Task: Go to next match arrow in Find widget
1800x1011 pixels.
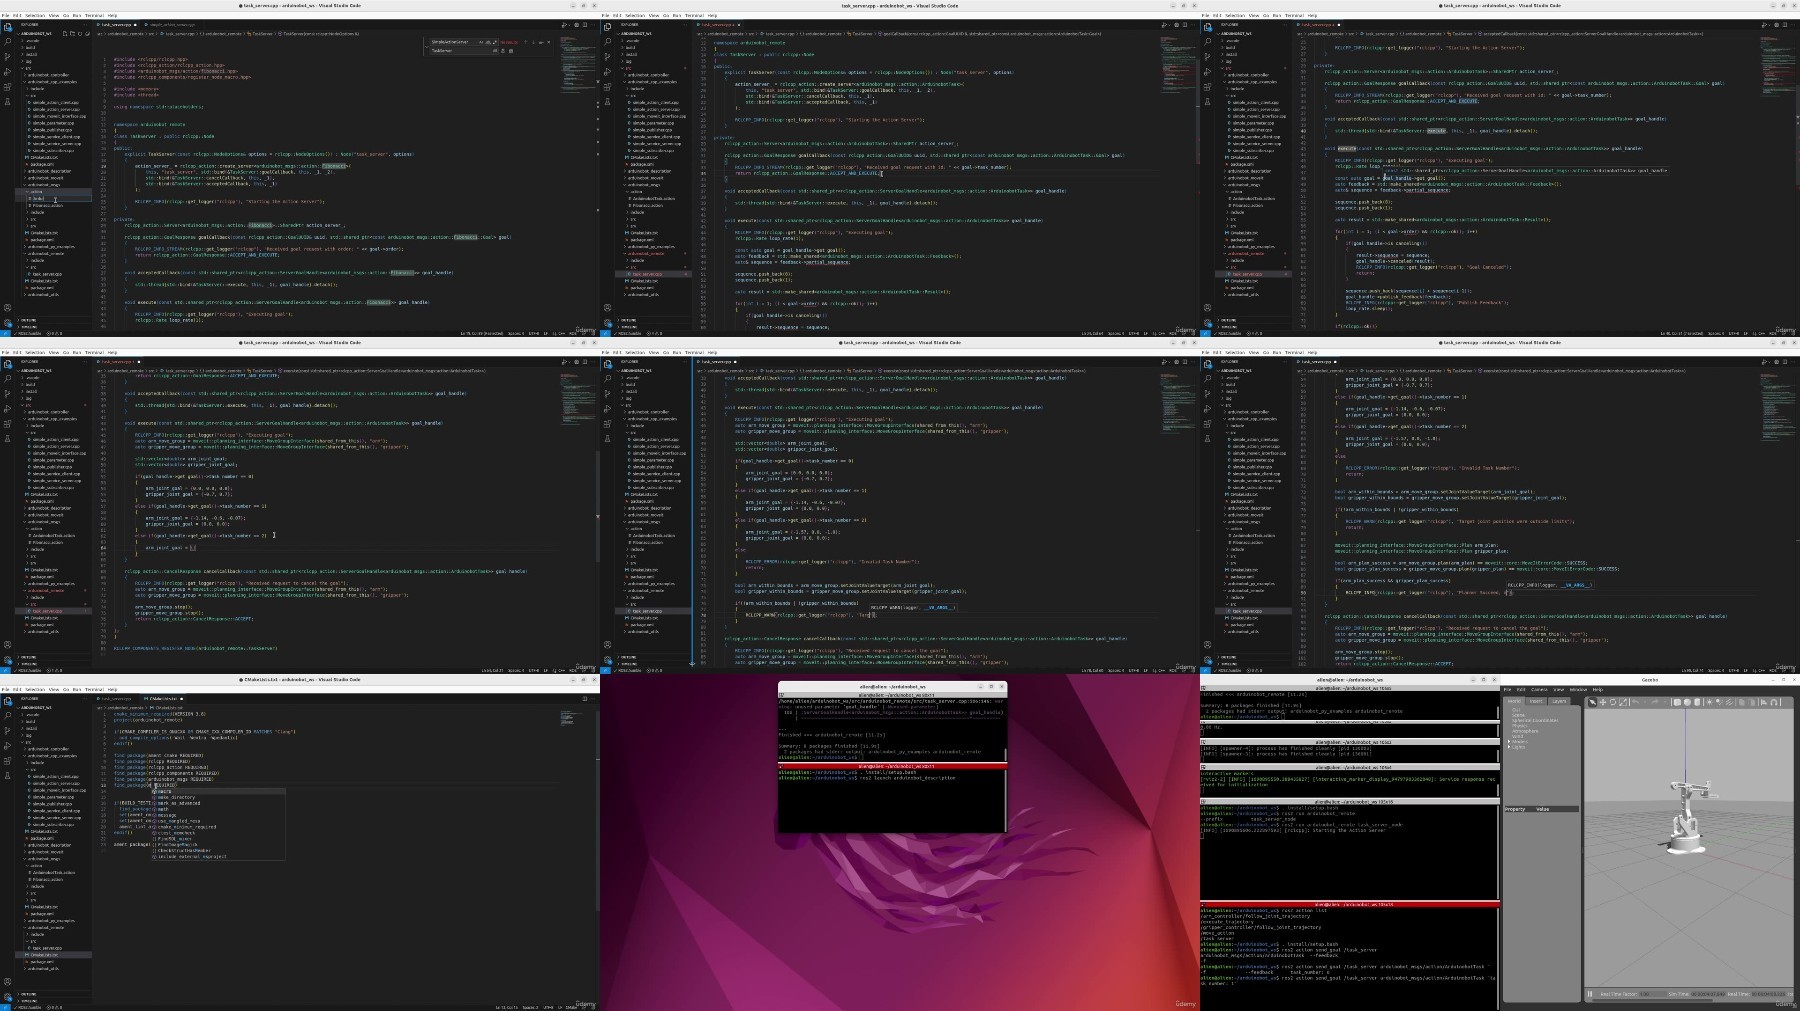Action: [533, 42]
